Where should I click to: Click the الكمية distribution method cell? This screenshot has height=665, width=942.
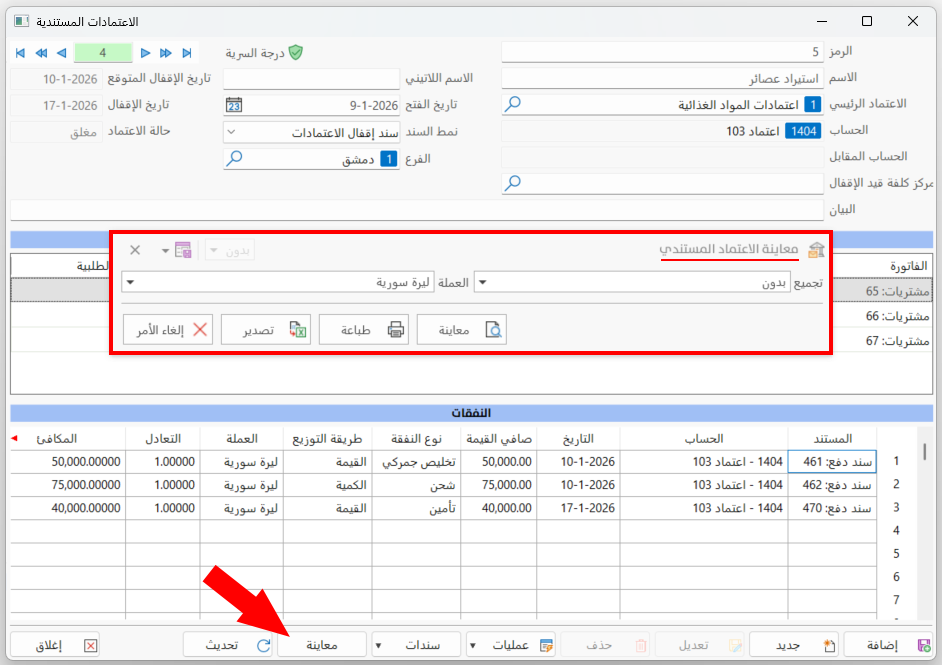(327, 485)
